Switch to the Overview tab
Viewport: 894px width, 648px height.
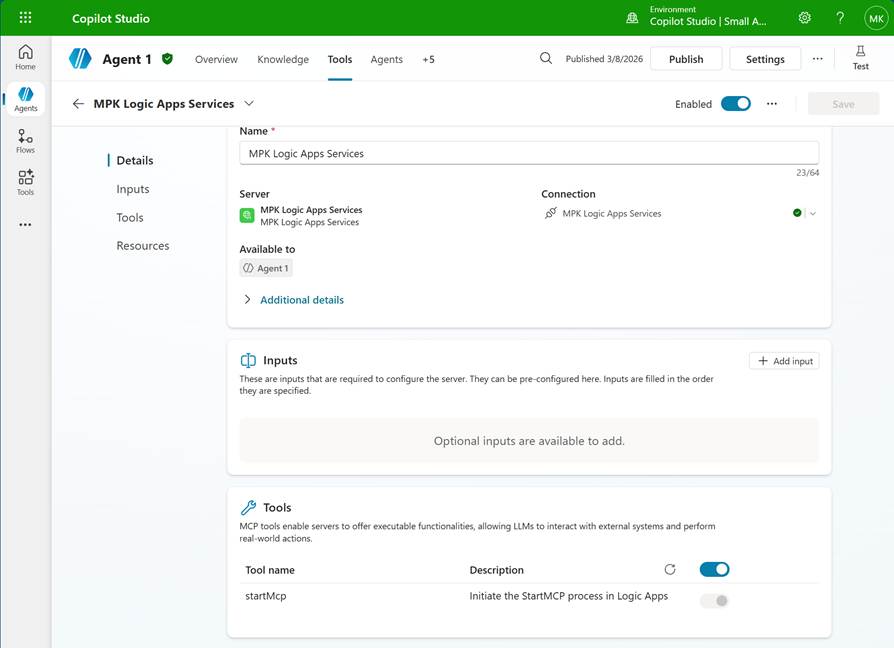(x=216, y=59)
